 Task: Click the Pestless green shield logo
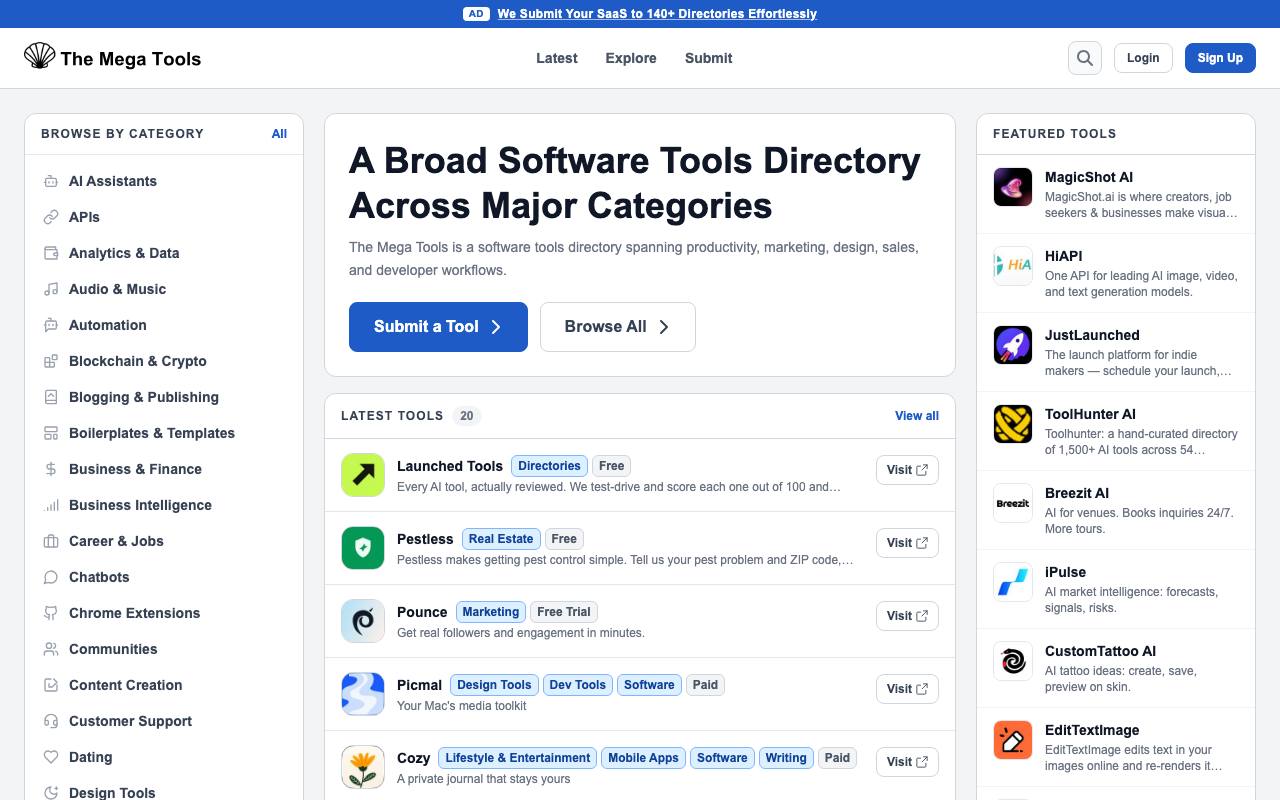(363, 548)
